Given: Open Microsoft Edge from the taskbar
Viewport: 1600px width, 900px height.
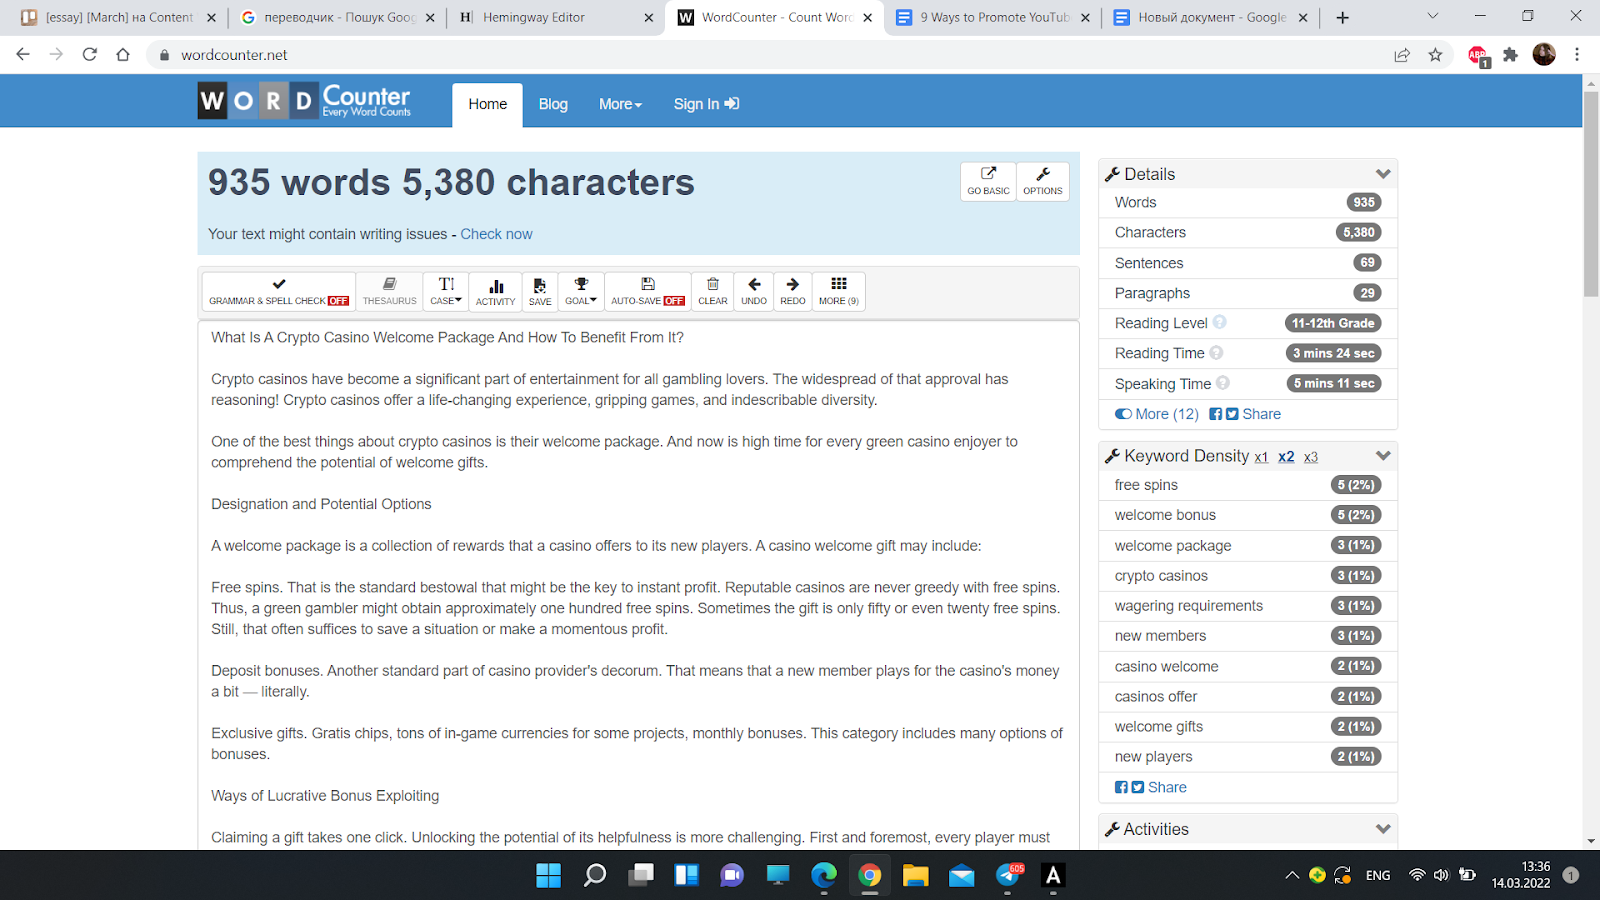Looking at the screenshot, I should point(824,876).
